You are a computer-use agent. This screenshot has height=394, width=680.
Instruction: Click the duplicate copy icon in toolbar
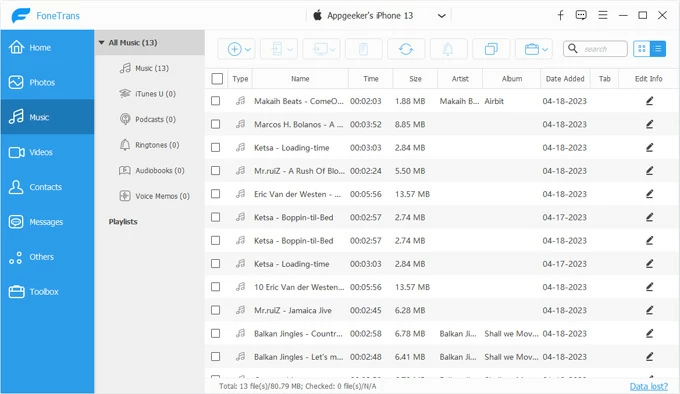point(491,49)
